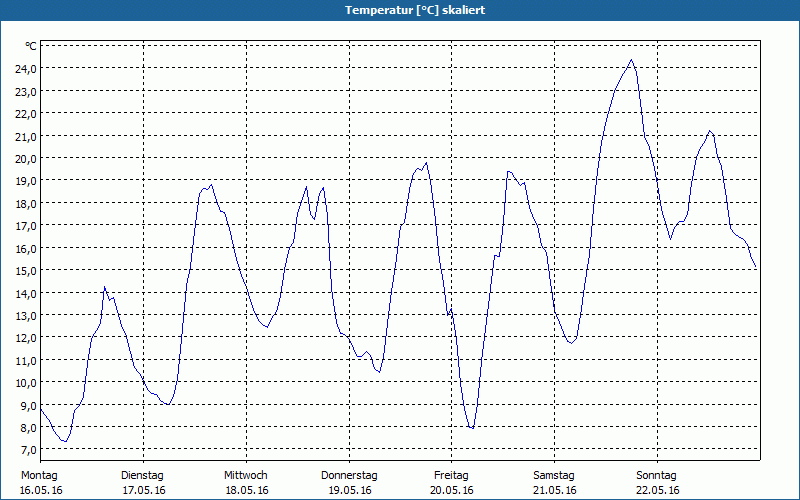Select the 16,0 axis value
This screenshot has width=800, height=500.
point(26,248)
